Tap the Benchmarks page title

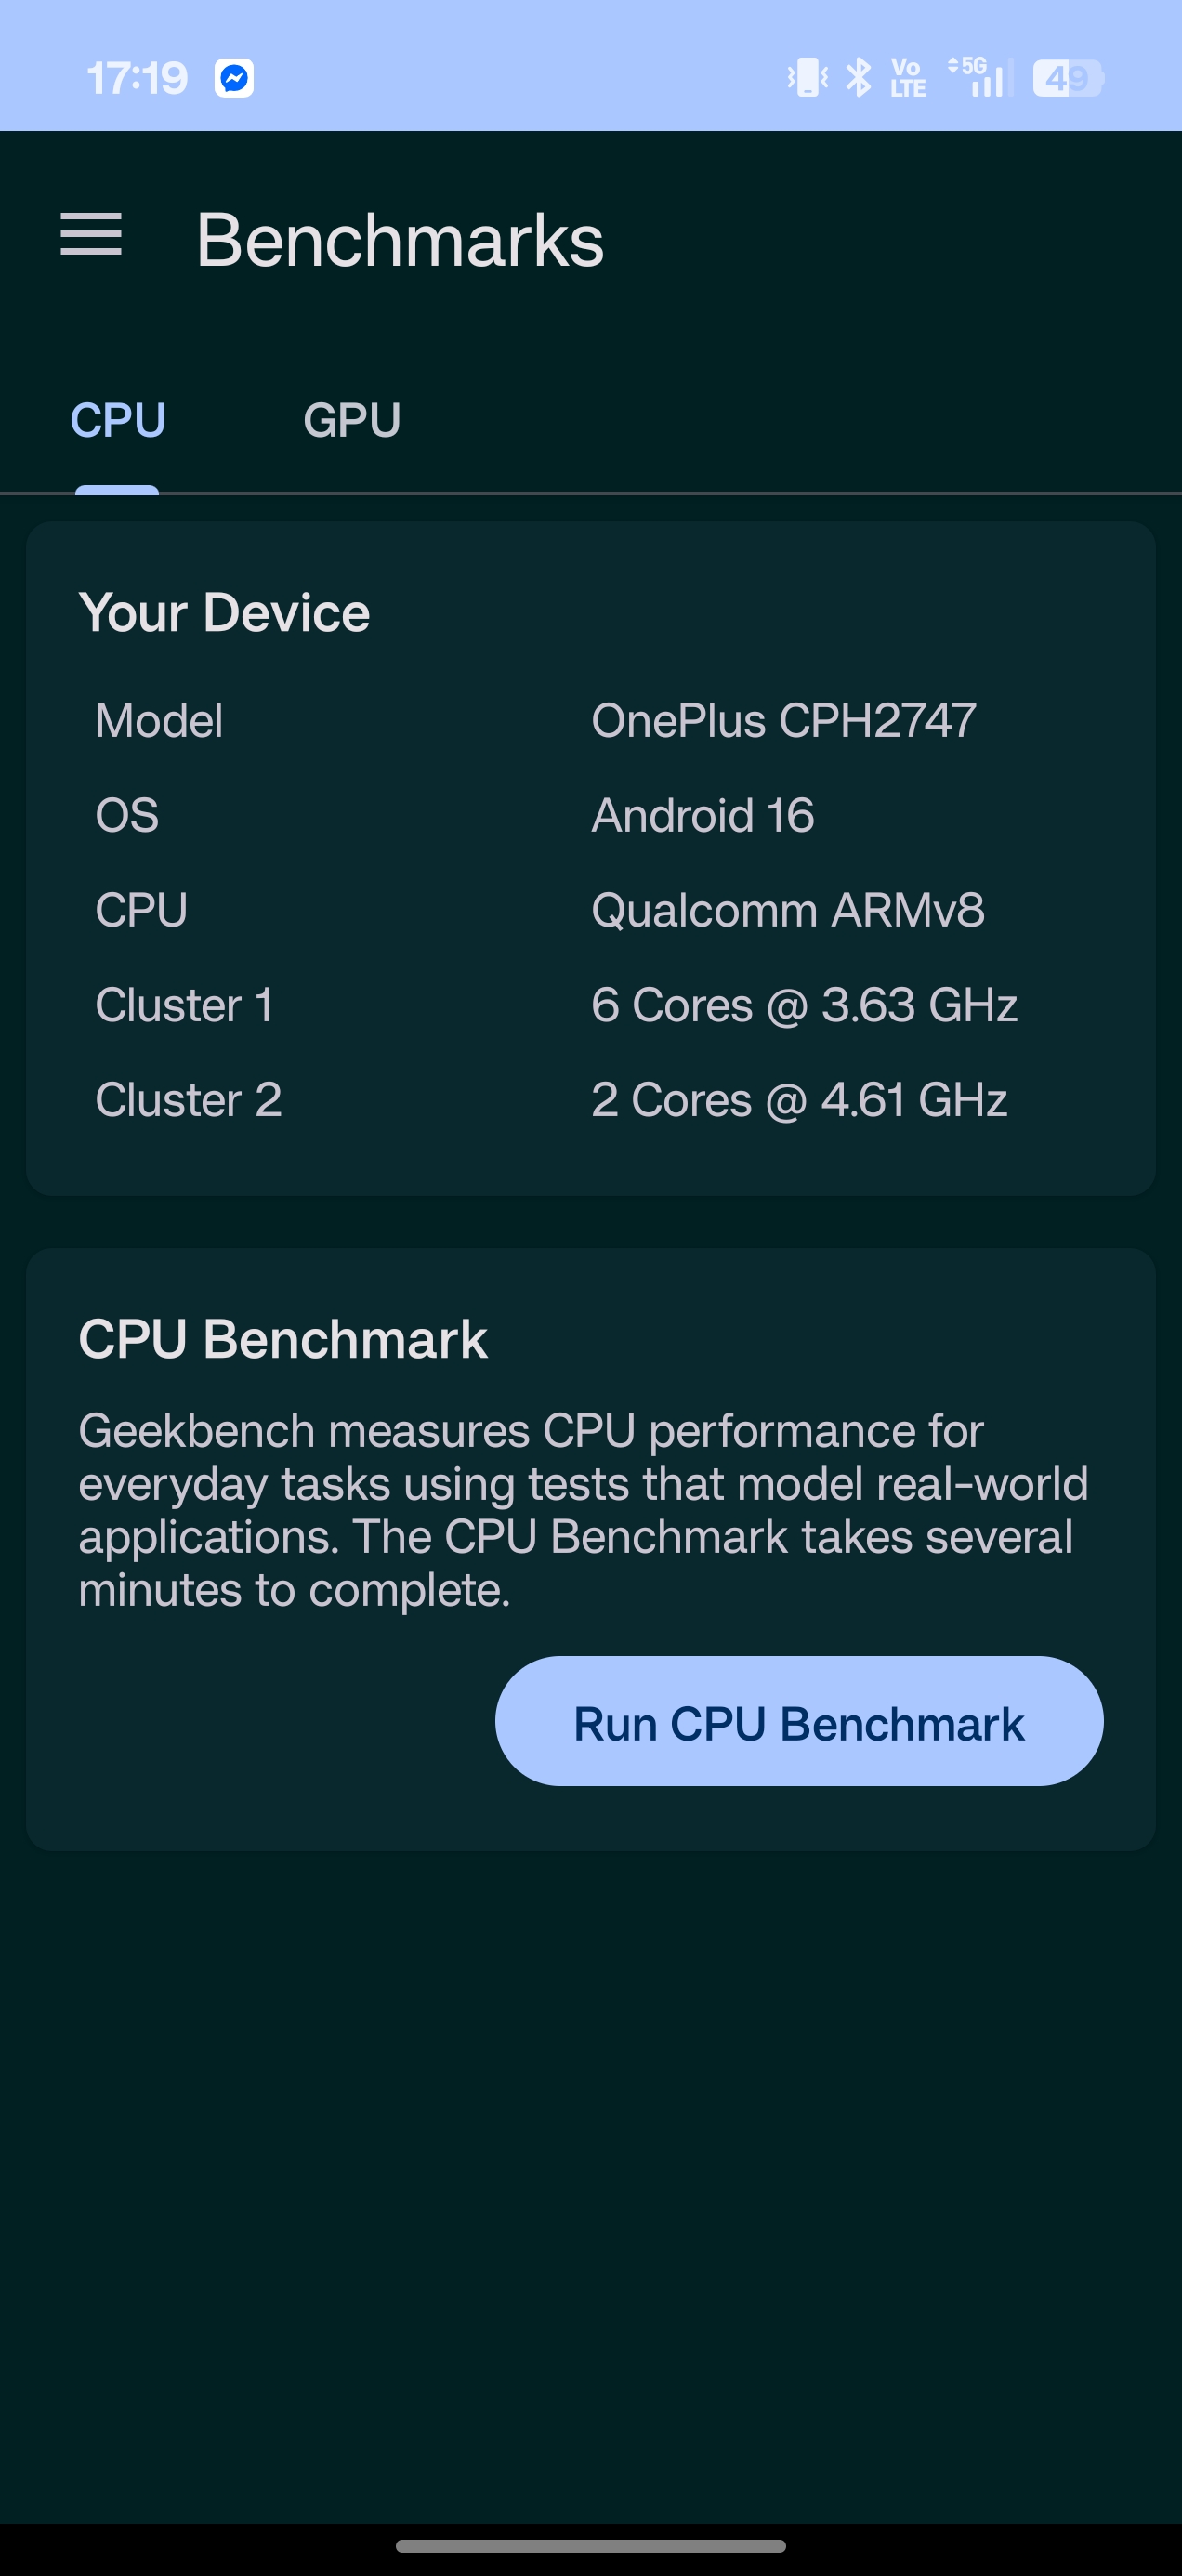point(400,241)
